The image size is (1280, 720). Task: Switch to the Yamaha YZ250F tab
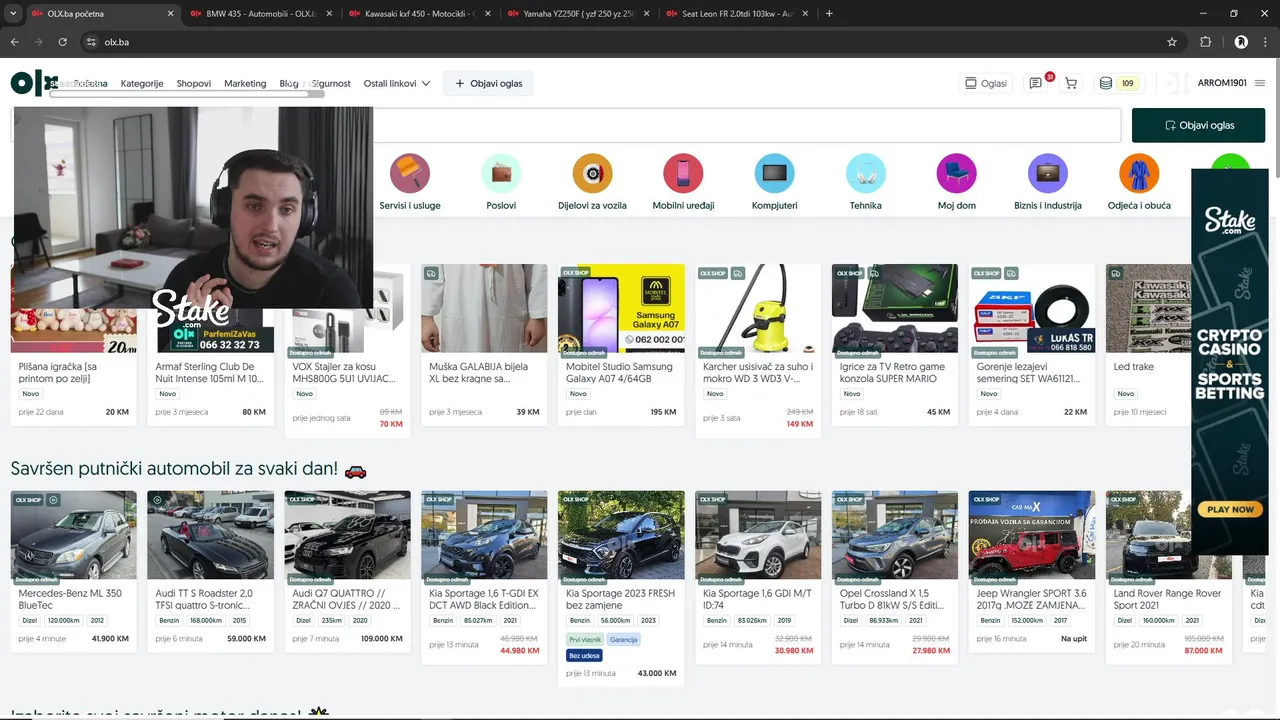(x=578, y=14)
